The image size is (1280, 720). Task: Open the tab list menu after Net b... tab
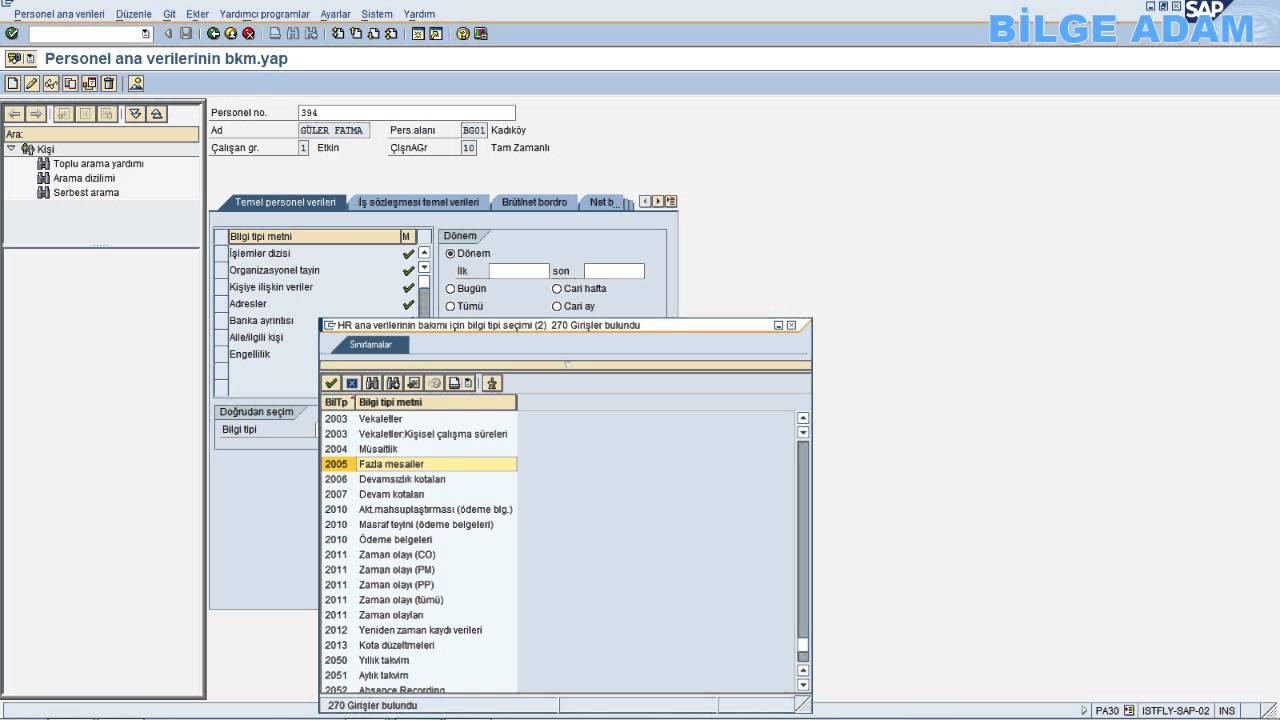[x=671, y=202]
